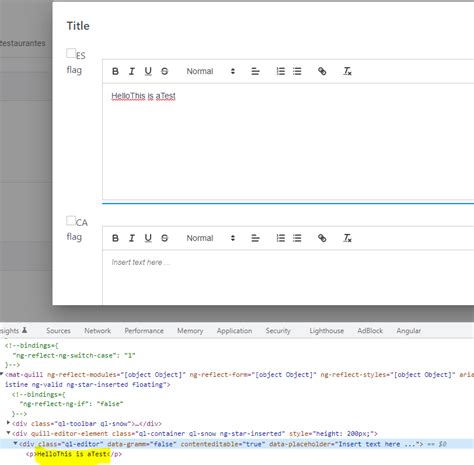
Task: Switch to the Sources DevTools tab
Action: (58, 331)
